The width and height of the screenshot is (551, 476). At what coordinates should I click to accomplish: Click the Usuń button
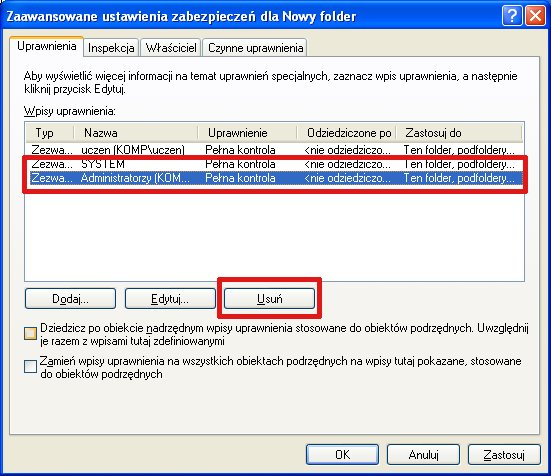coord(270,299)
